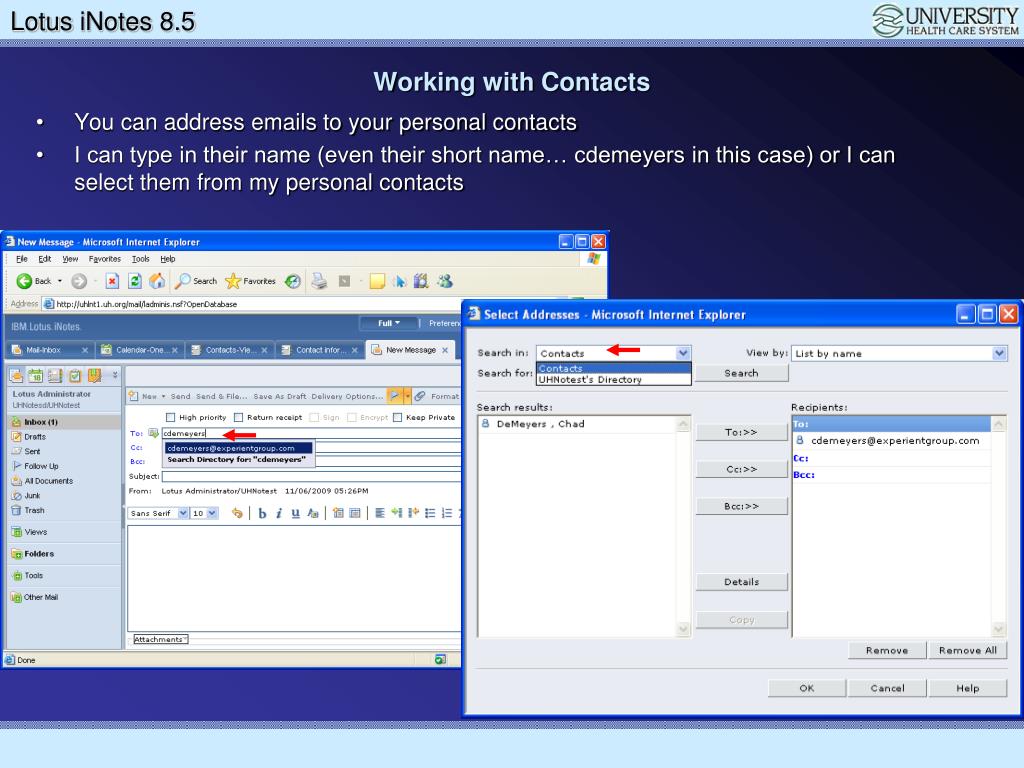Viewport: 1024px width, 768px height.
Task: Open the Favorites menu in IE
Action: click(x=104, y=259)
